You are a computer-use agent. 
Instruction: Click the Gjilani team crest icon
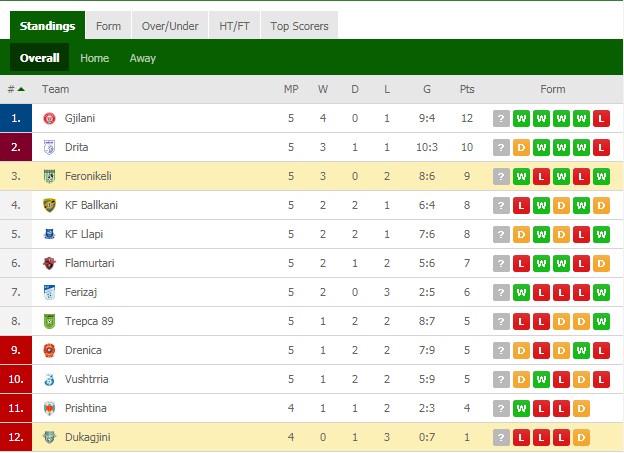[x=49, y=118]
